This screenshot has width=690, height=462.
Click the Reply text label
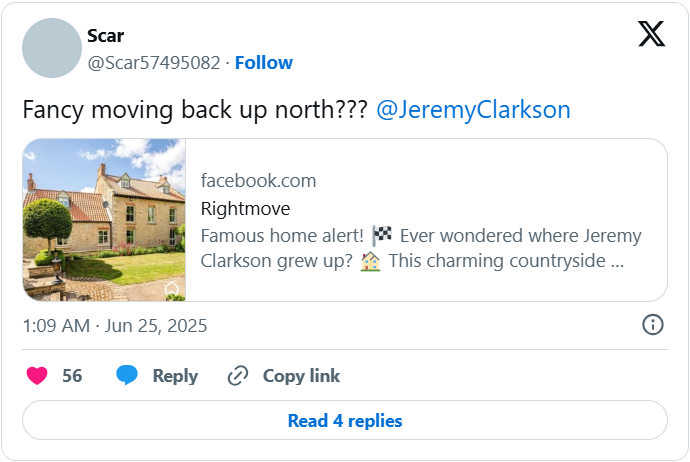click(x=175, y=376)
